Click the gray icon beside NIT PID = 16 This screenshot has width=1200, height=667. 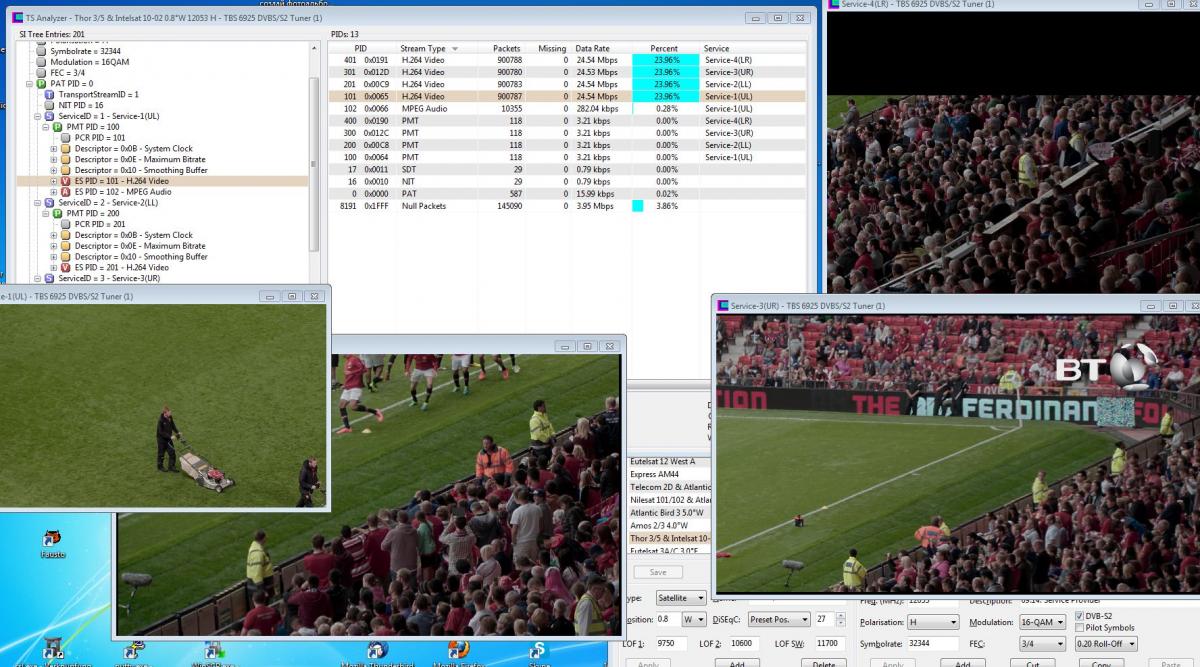click(x=50, y=105)
